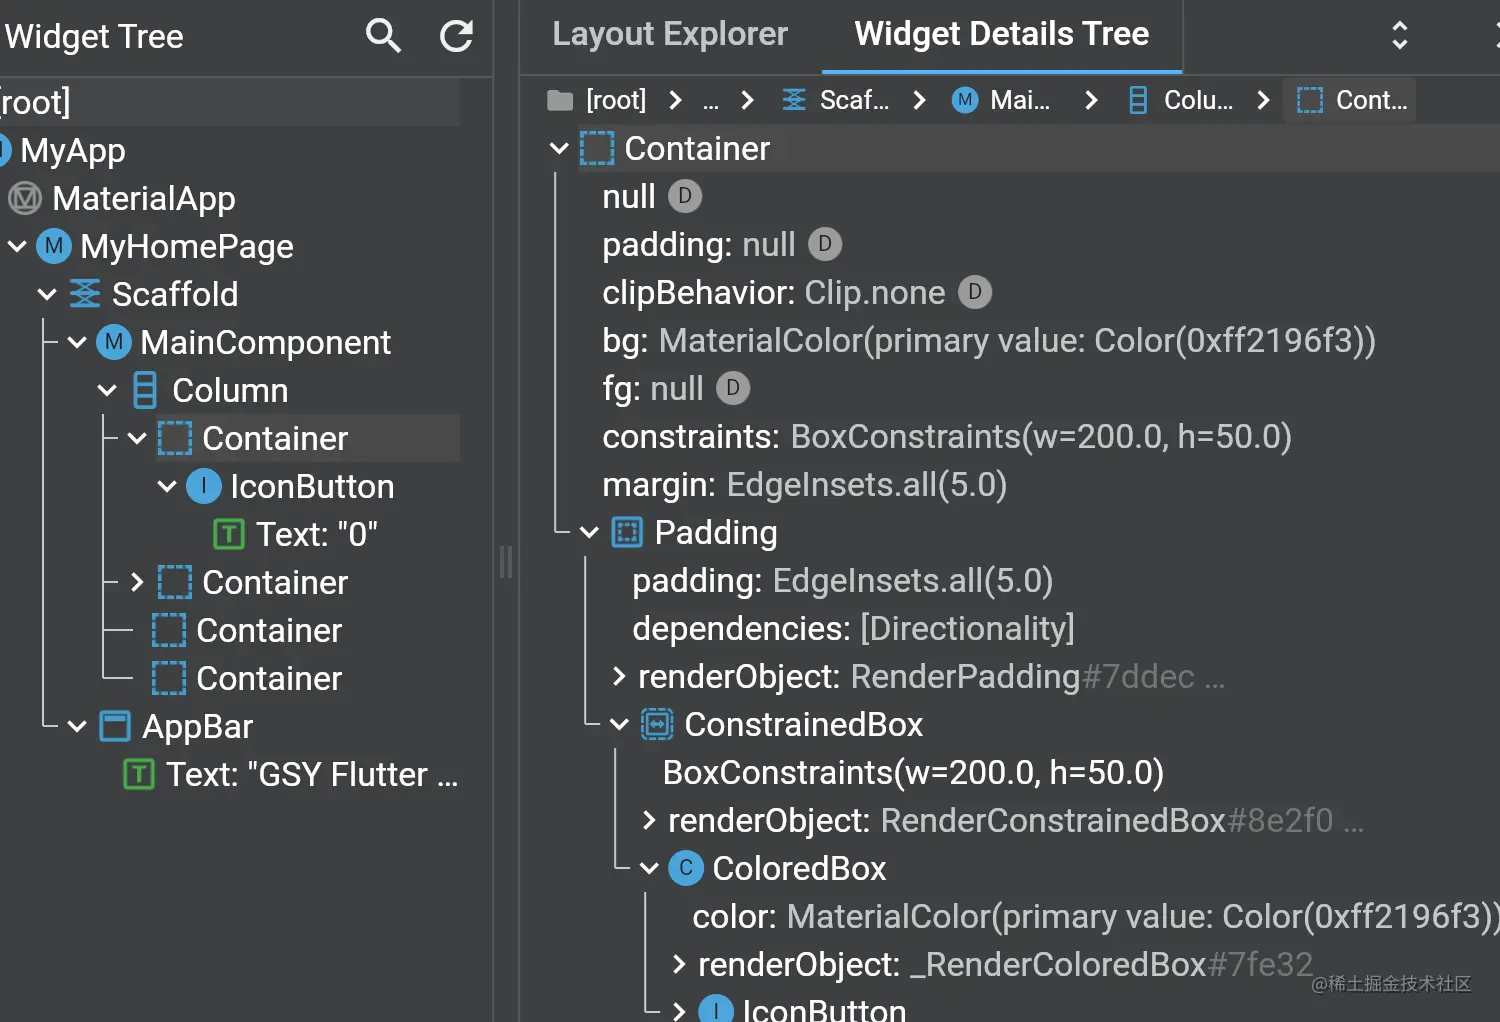
Task: Collapse the Padding node in details
Action: click(589, 532)
